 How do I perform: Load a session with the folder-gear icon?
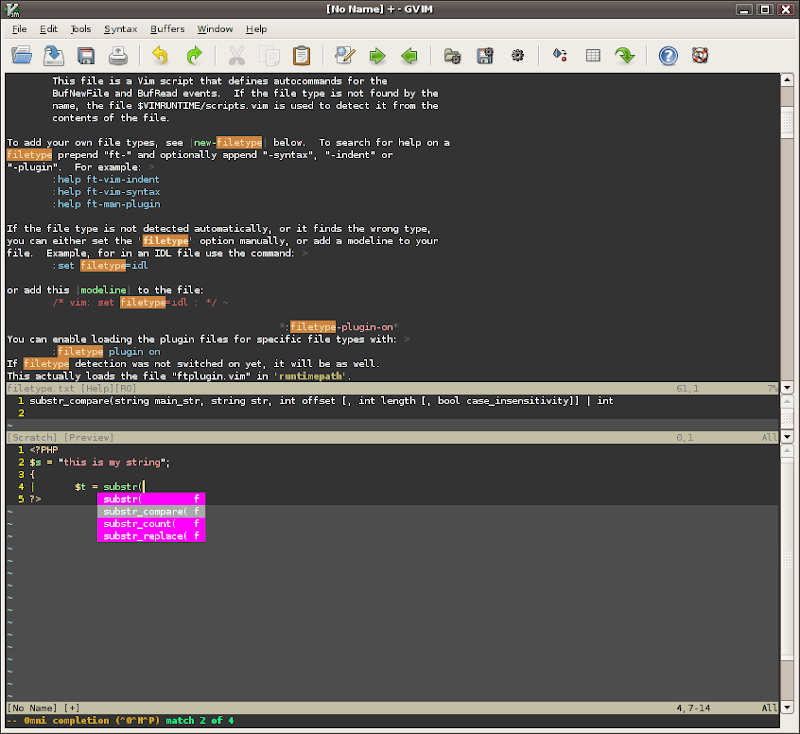[453, 55]
